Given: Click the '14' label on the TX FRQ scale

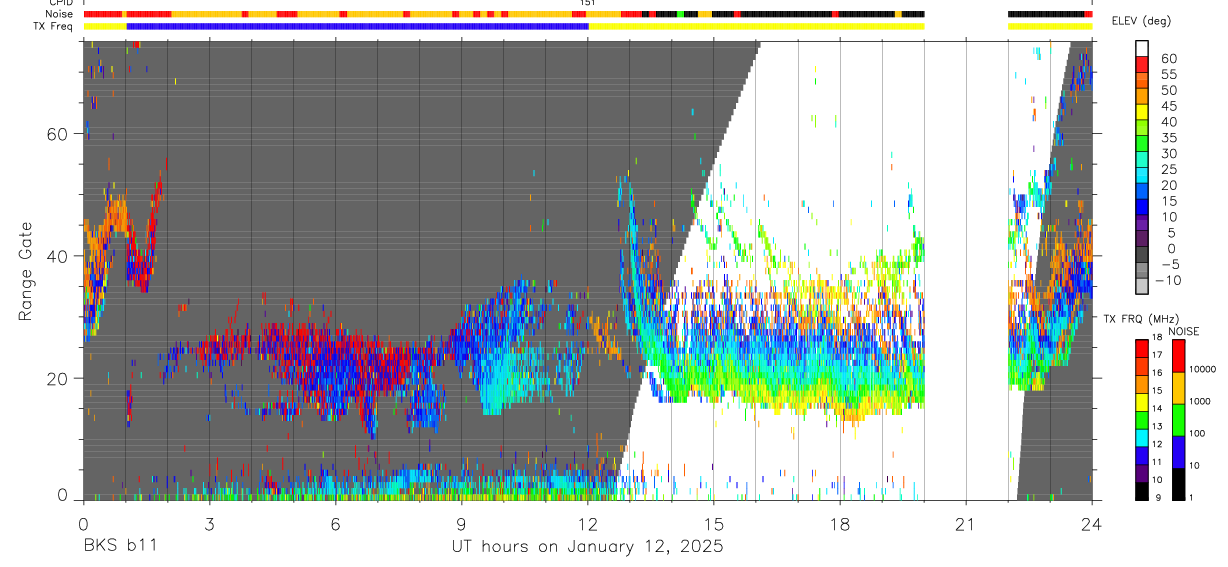Looking at the screenshot, I should click(1157, 409).
